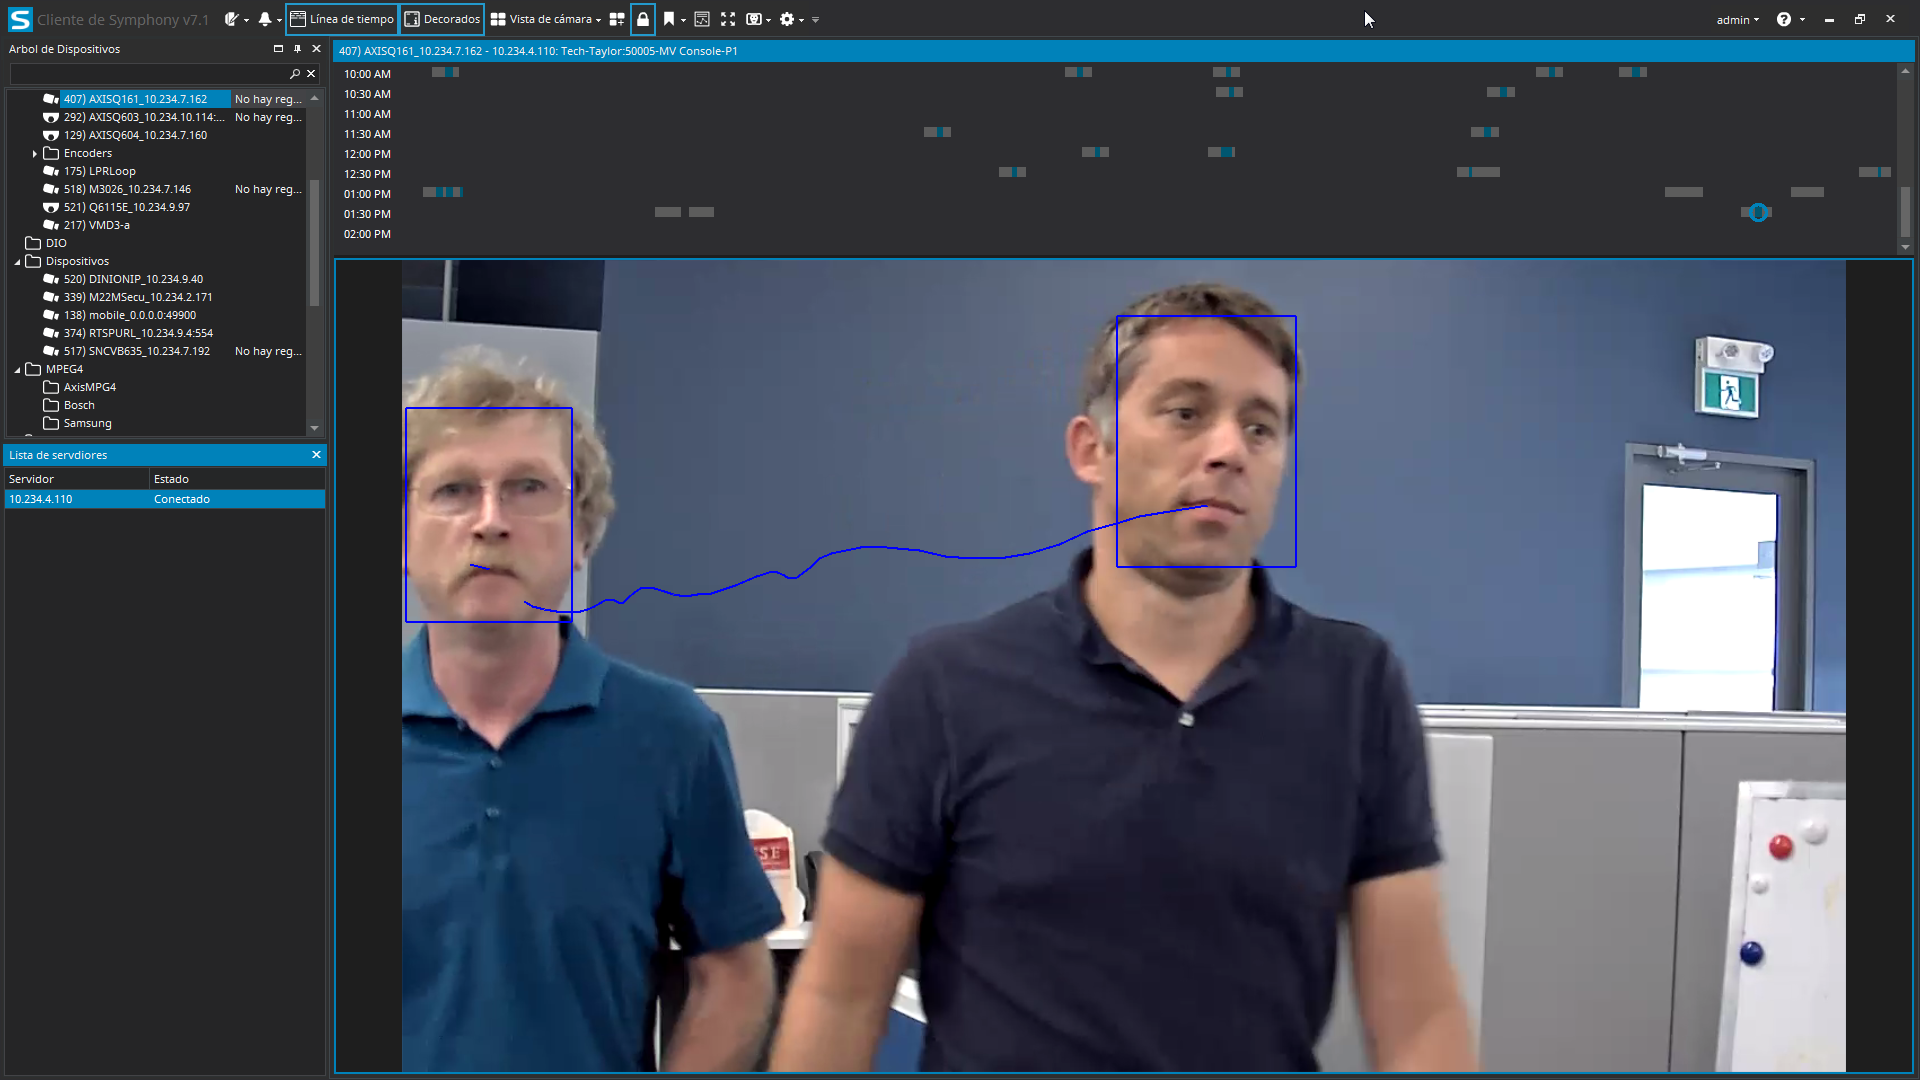Sort by the Servidor column header
Screen dimensions: 1920x1080
pyautogui.click(x=77, y=479)
